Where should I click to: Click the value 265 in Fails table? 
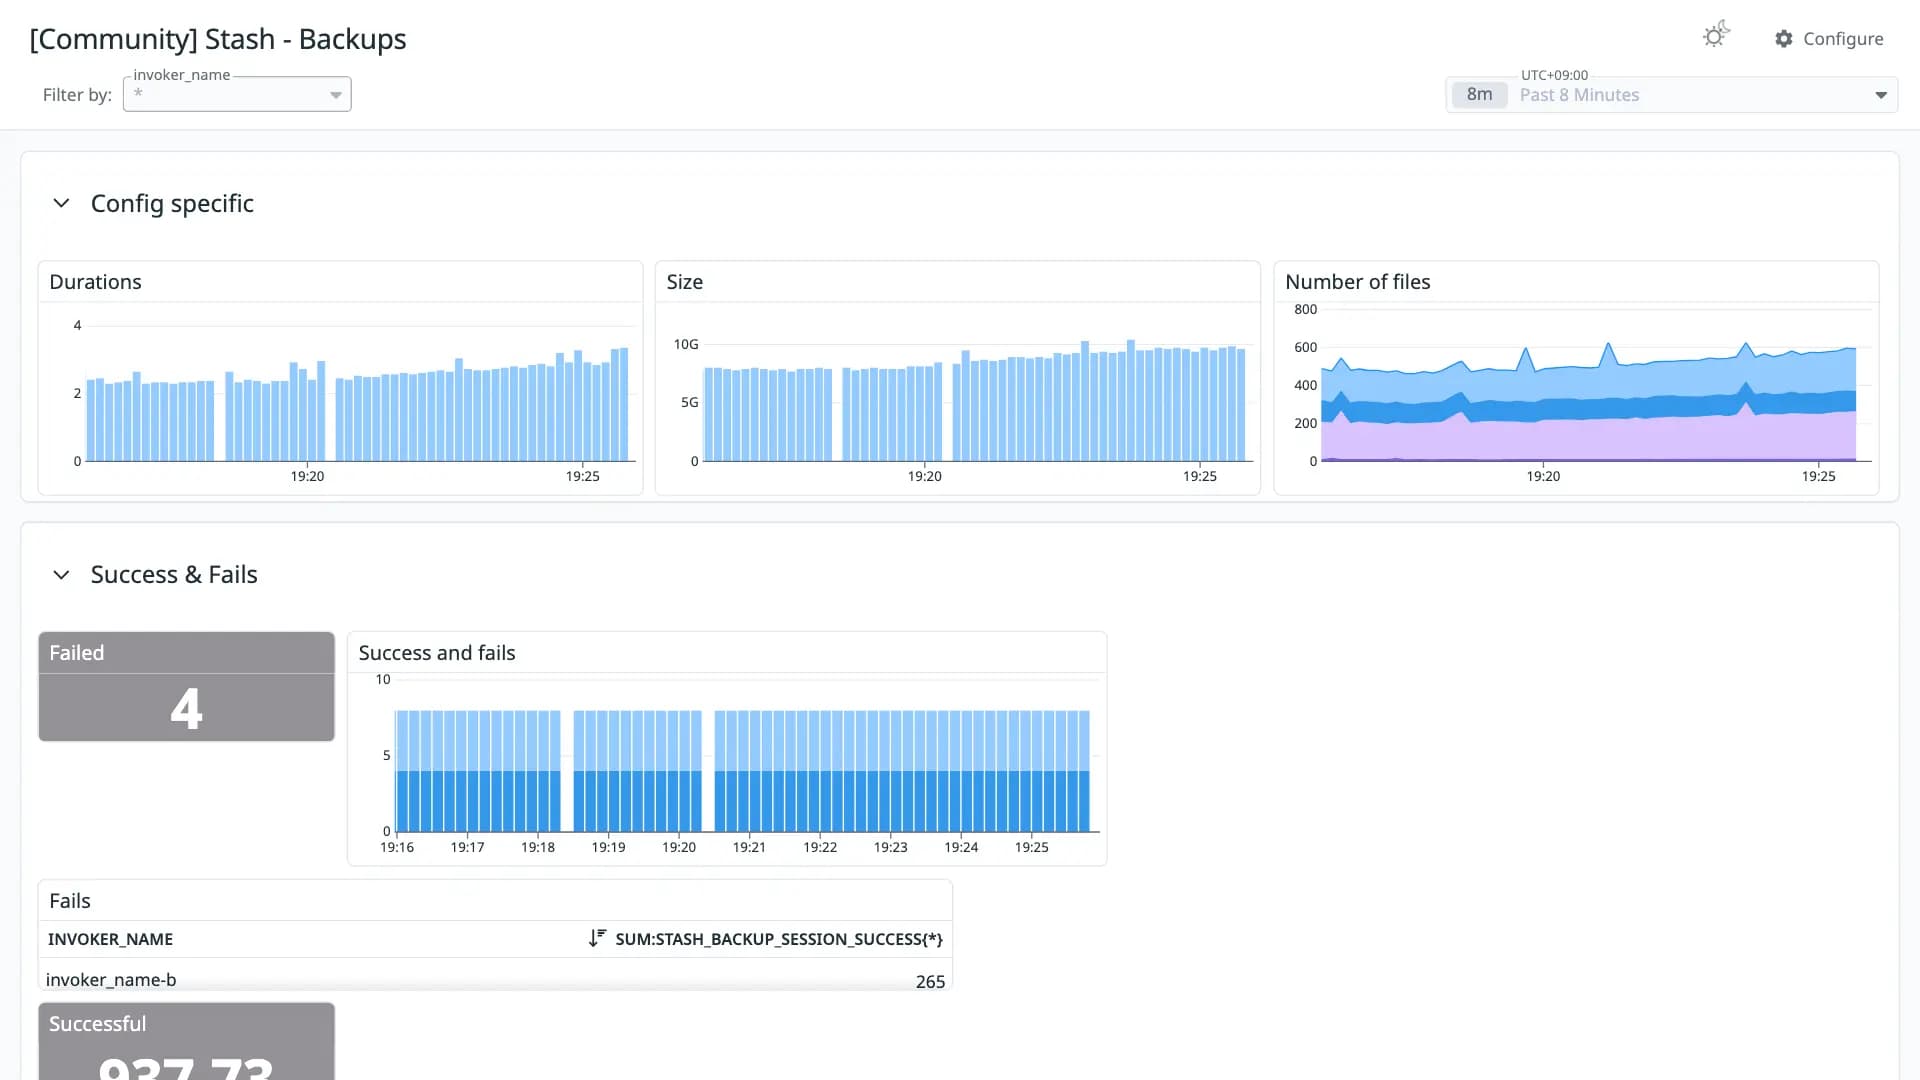(930, 981)
